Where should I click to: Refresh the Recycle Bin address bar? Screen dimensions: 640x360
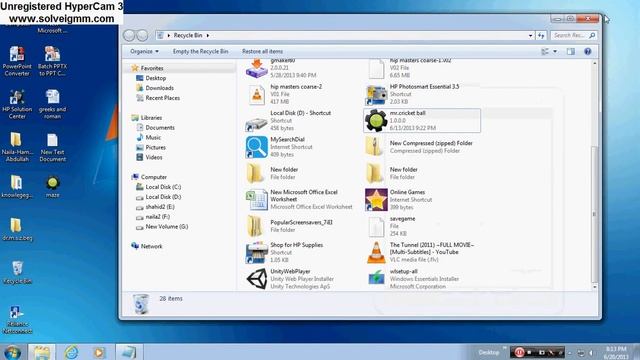541,36
